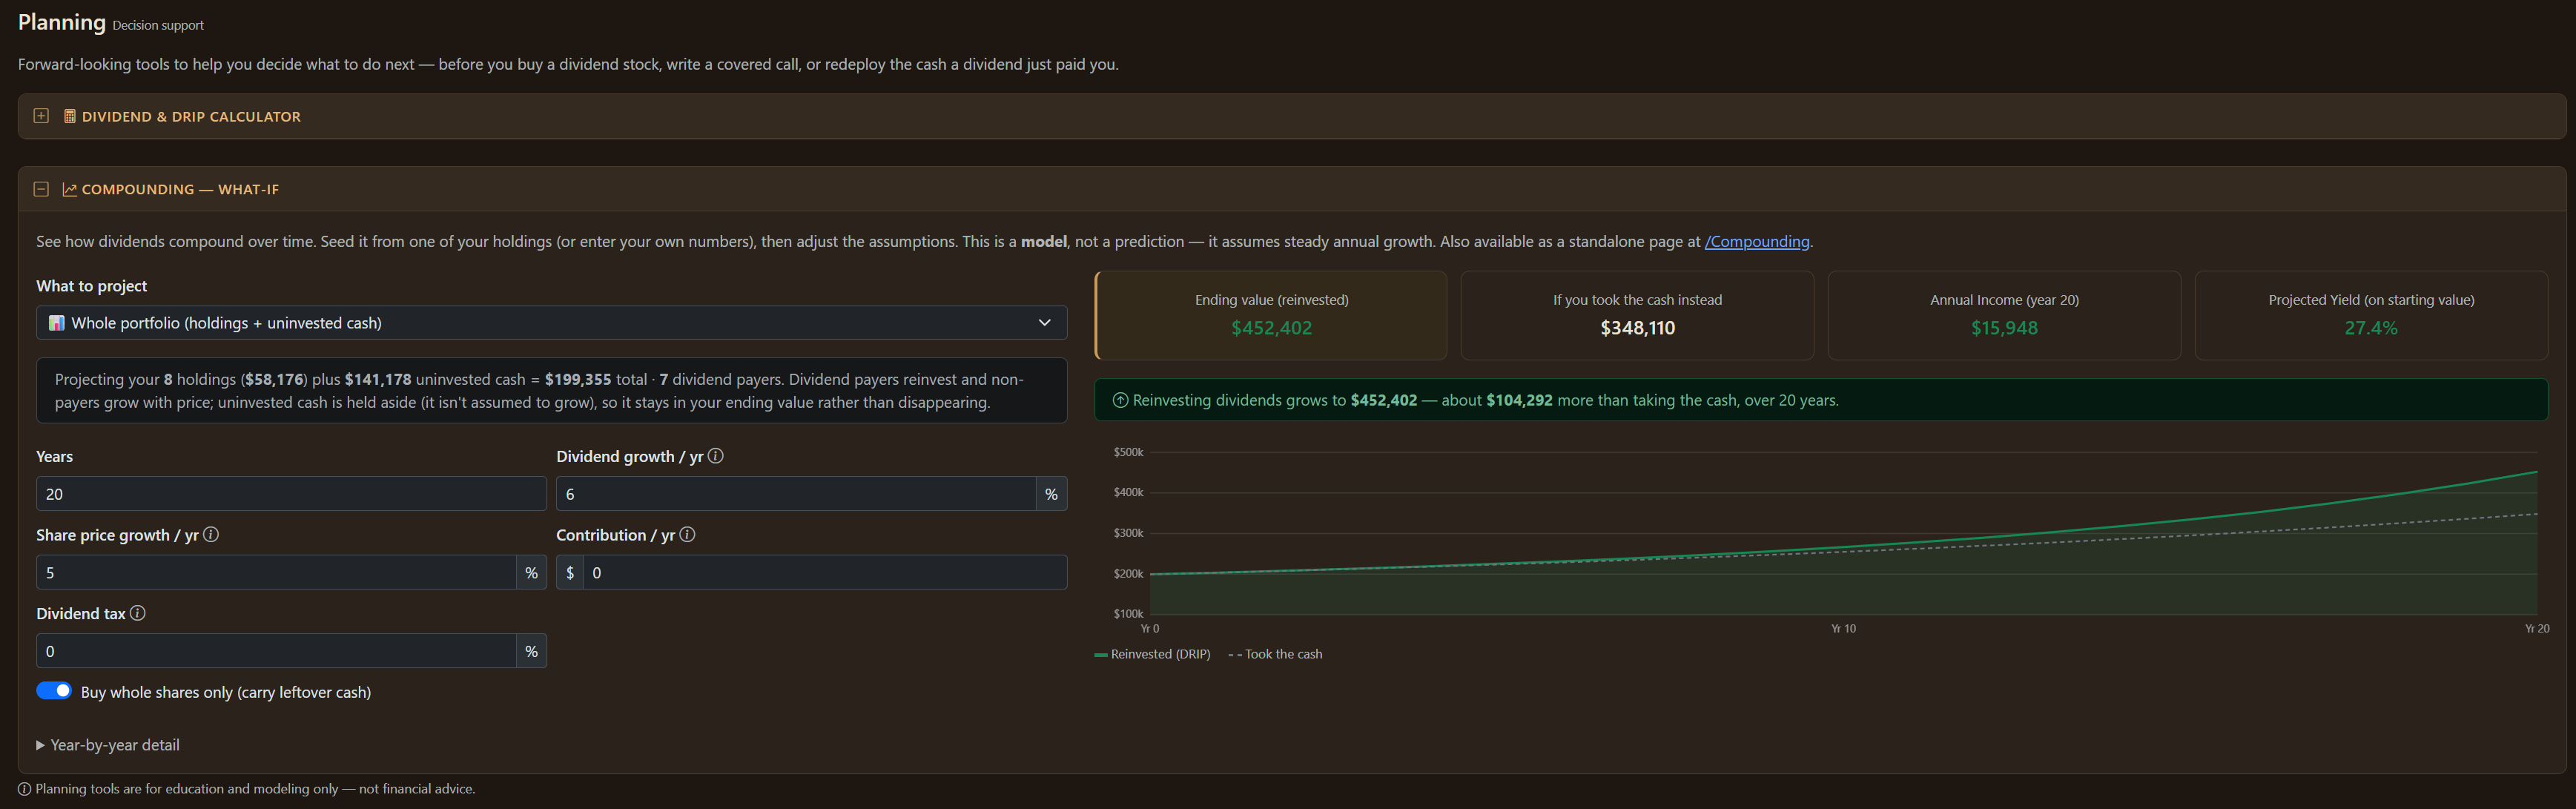Click the chart icon beside Compounding — What-If
Screen dimensions: 2576x809
tap(70, 189)
